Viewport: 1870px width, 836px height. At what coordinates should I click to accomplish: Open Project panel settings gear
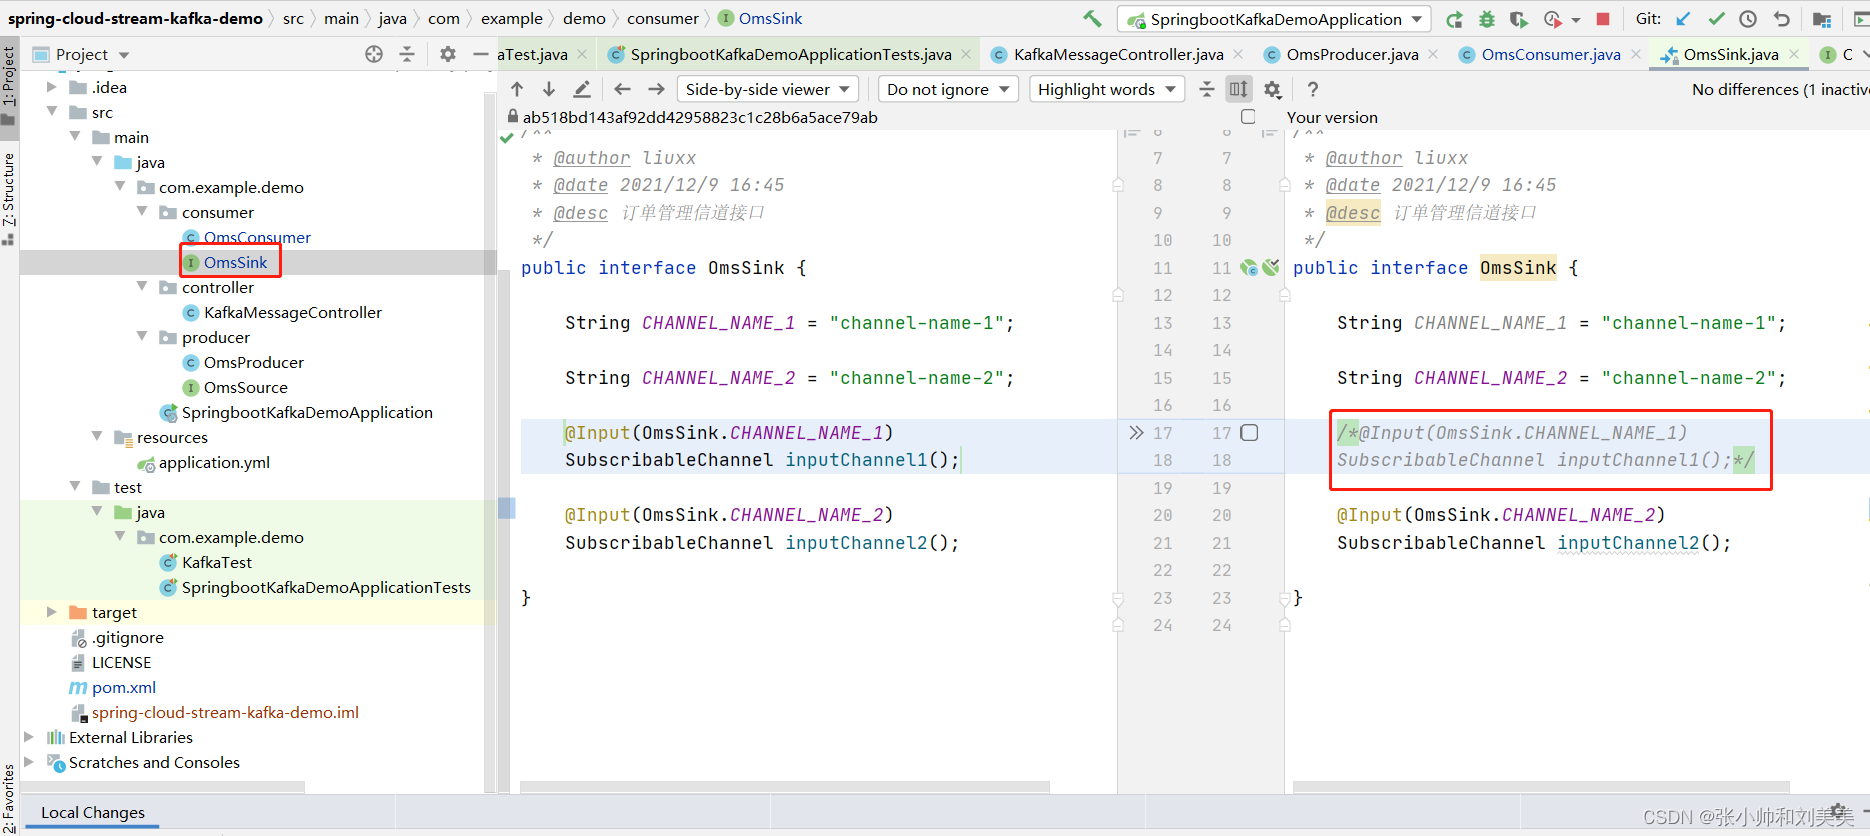[448, 54]
